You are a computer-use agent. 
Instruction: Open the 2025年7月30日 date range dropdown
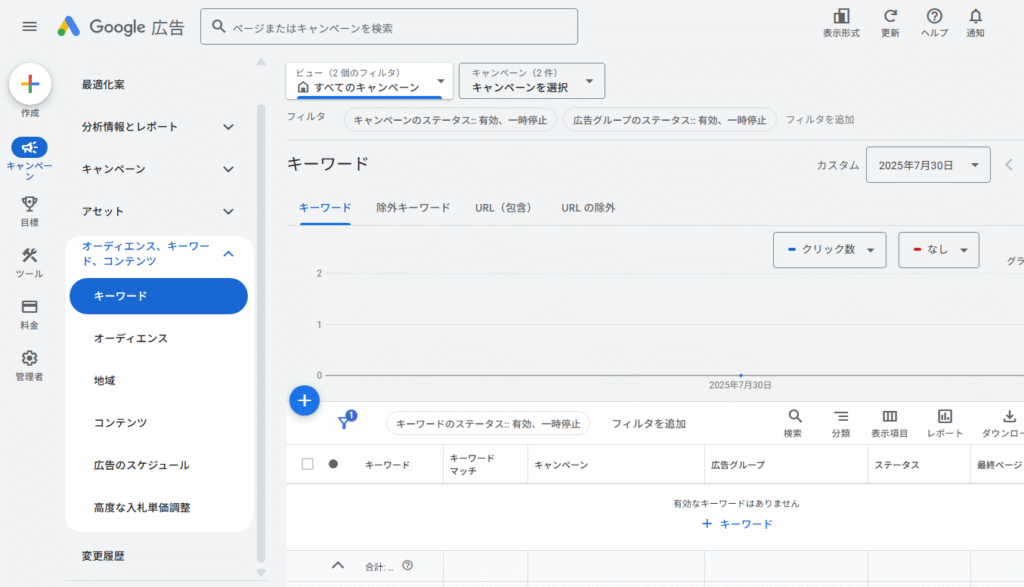coord(928,164)
